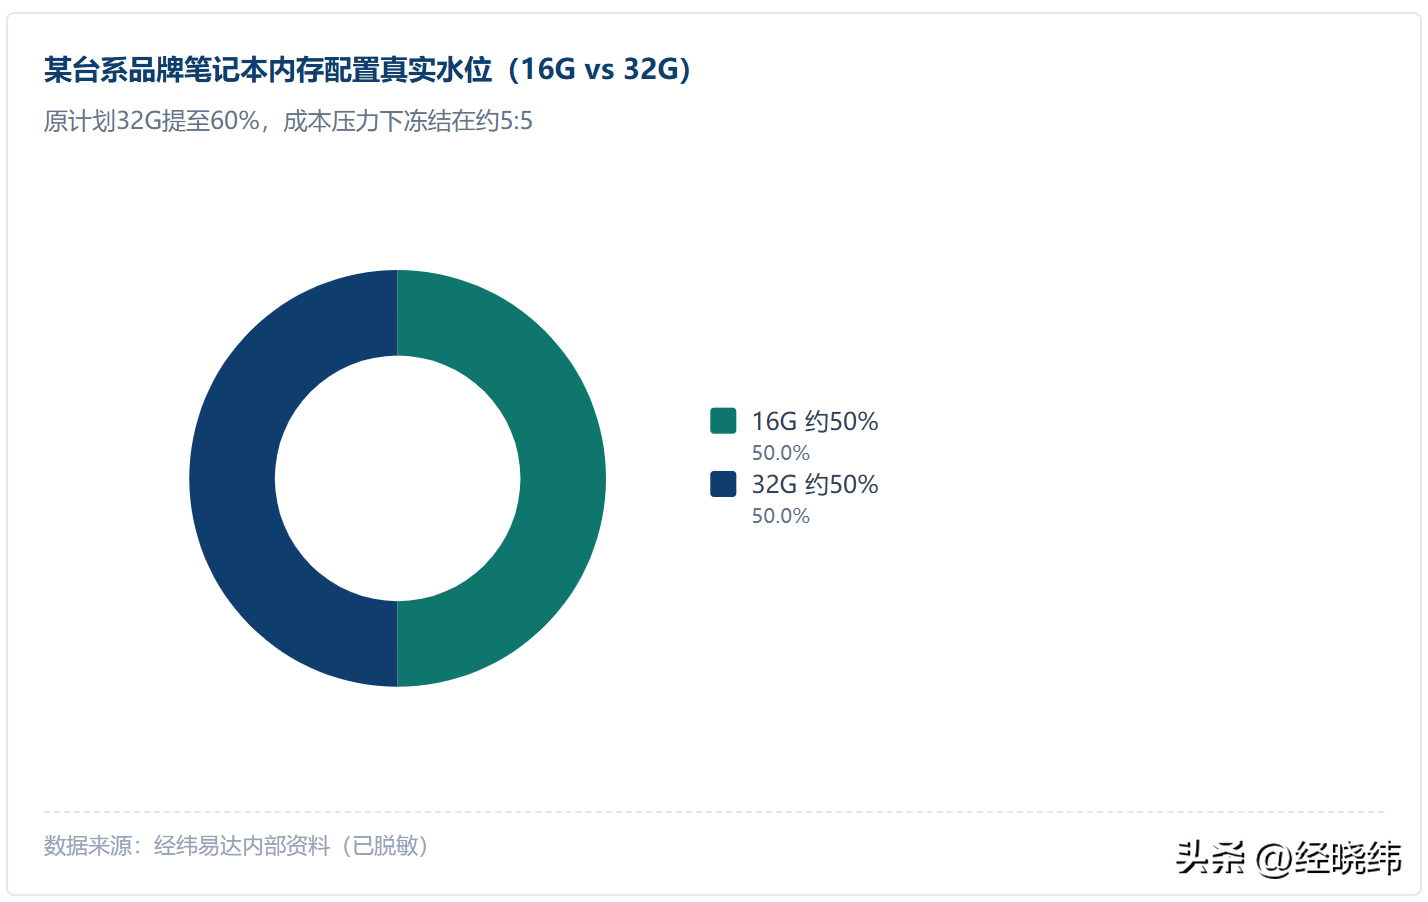
Task: Click the 头条 logo text in watermark
Action: coord(1211,858)
